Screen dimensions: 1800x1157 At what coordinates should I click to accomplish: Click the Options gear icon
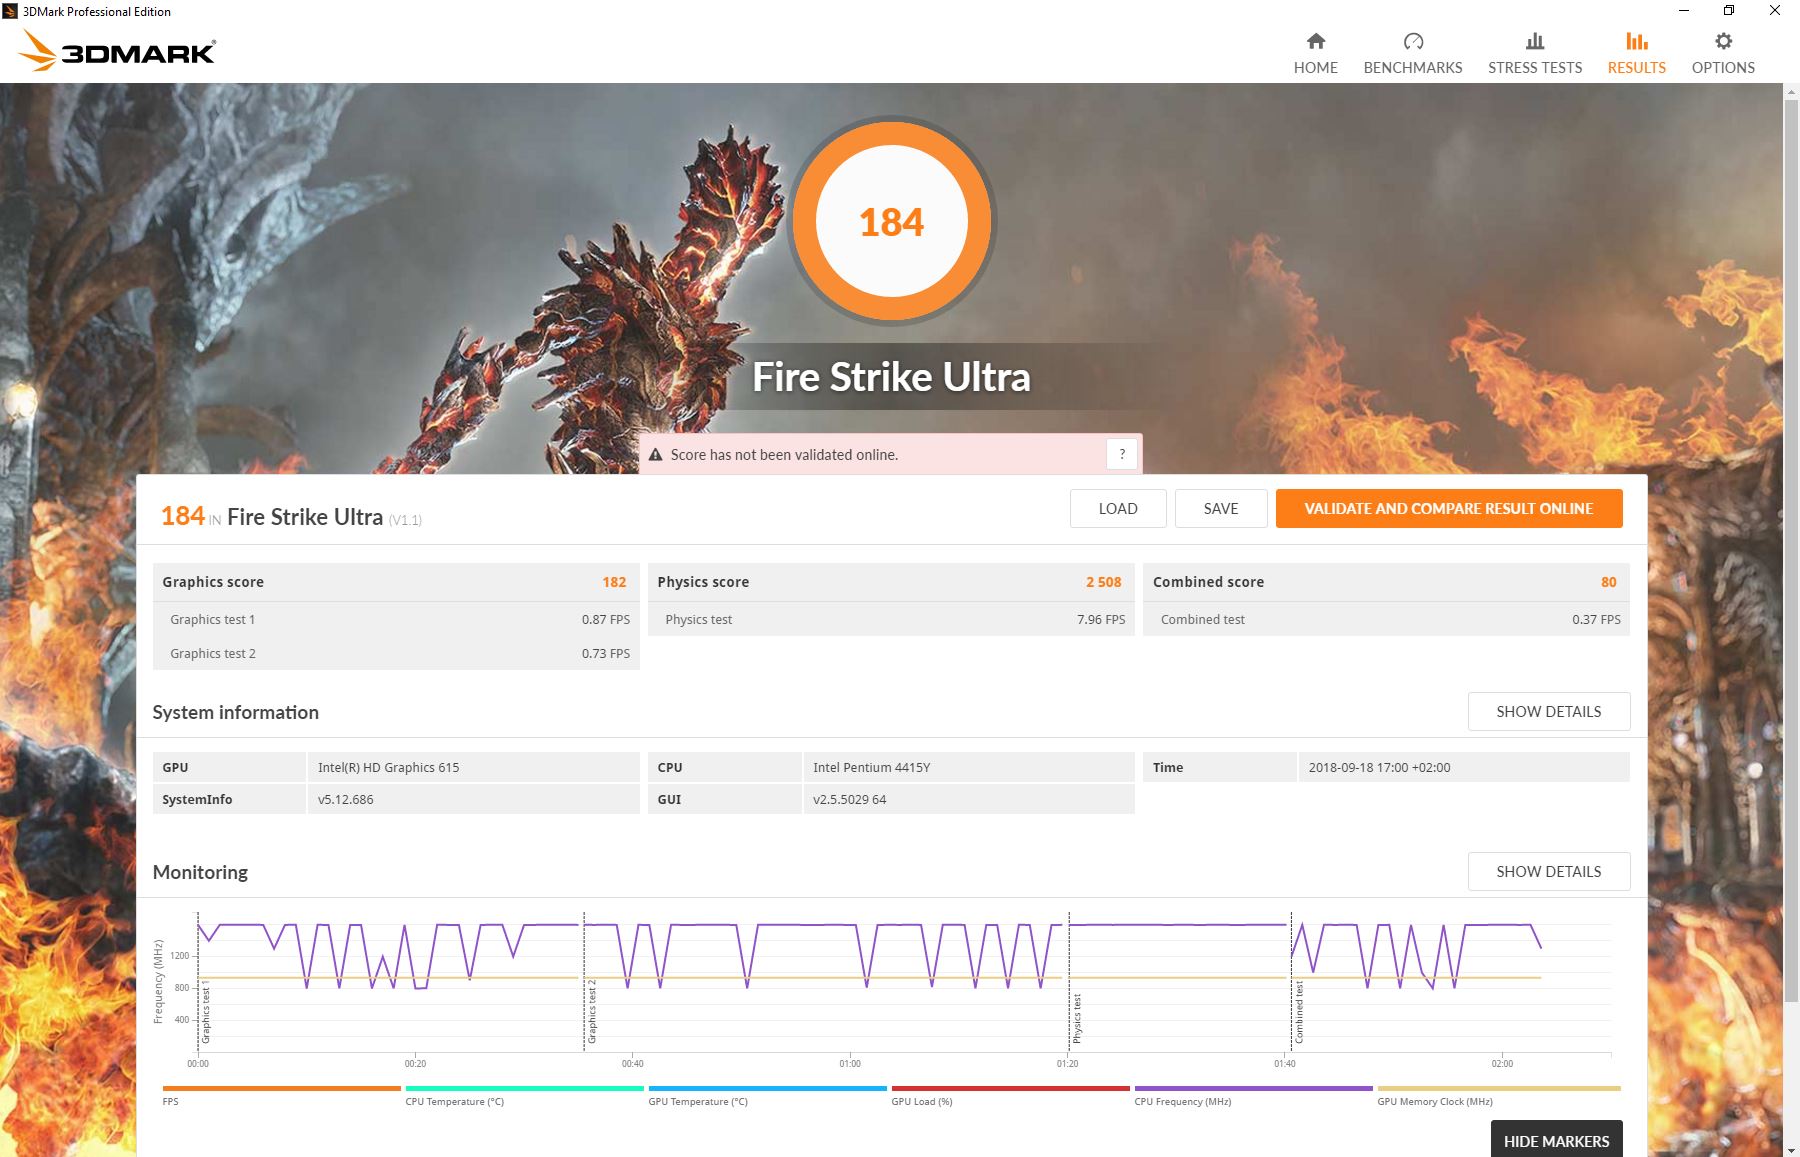point(1723,41)
